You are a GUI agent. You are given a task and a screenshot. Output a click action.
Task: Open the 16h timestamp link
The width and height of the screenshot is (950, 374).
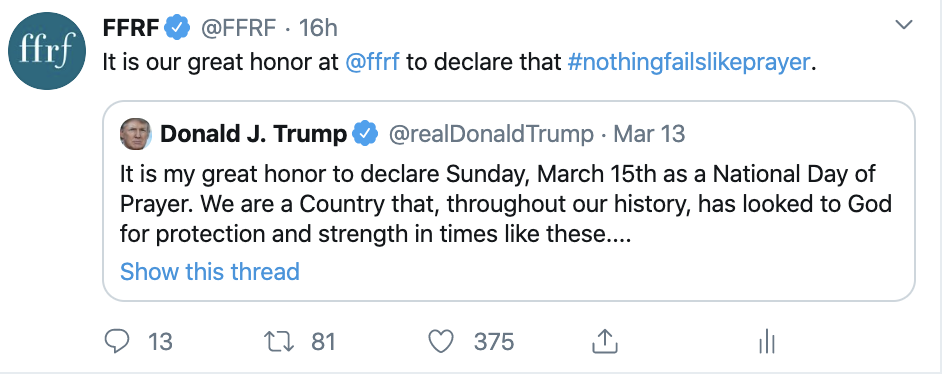coord(318,28)
